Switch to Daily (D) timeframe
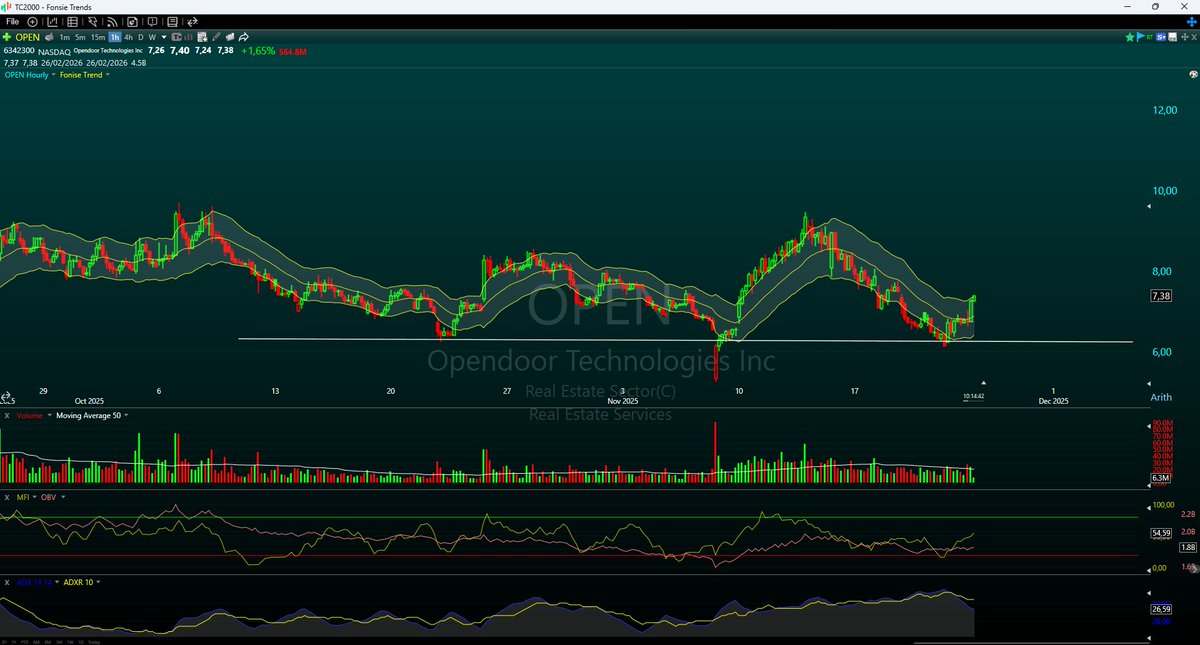This screenshot has height=645, width=1200. coord(141,37)
